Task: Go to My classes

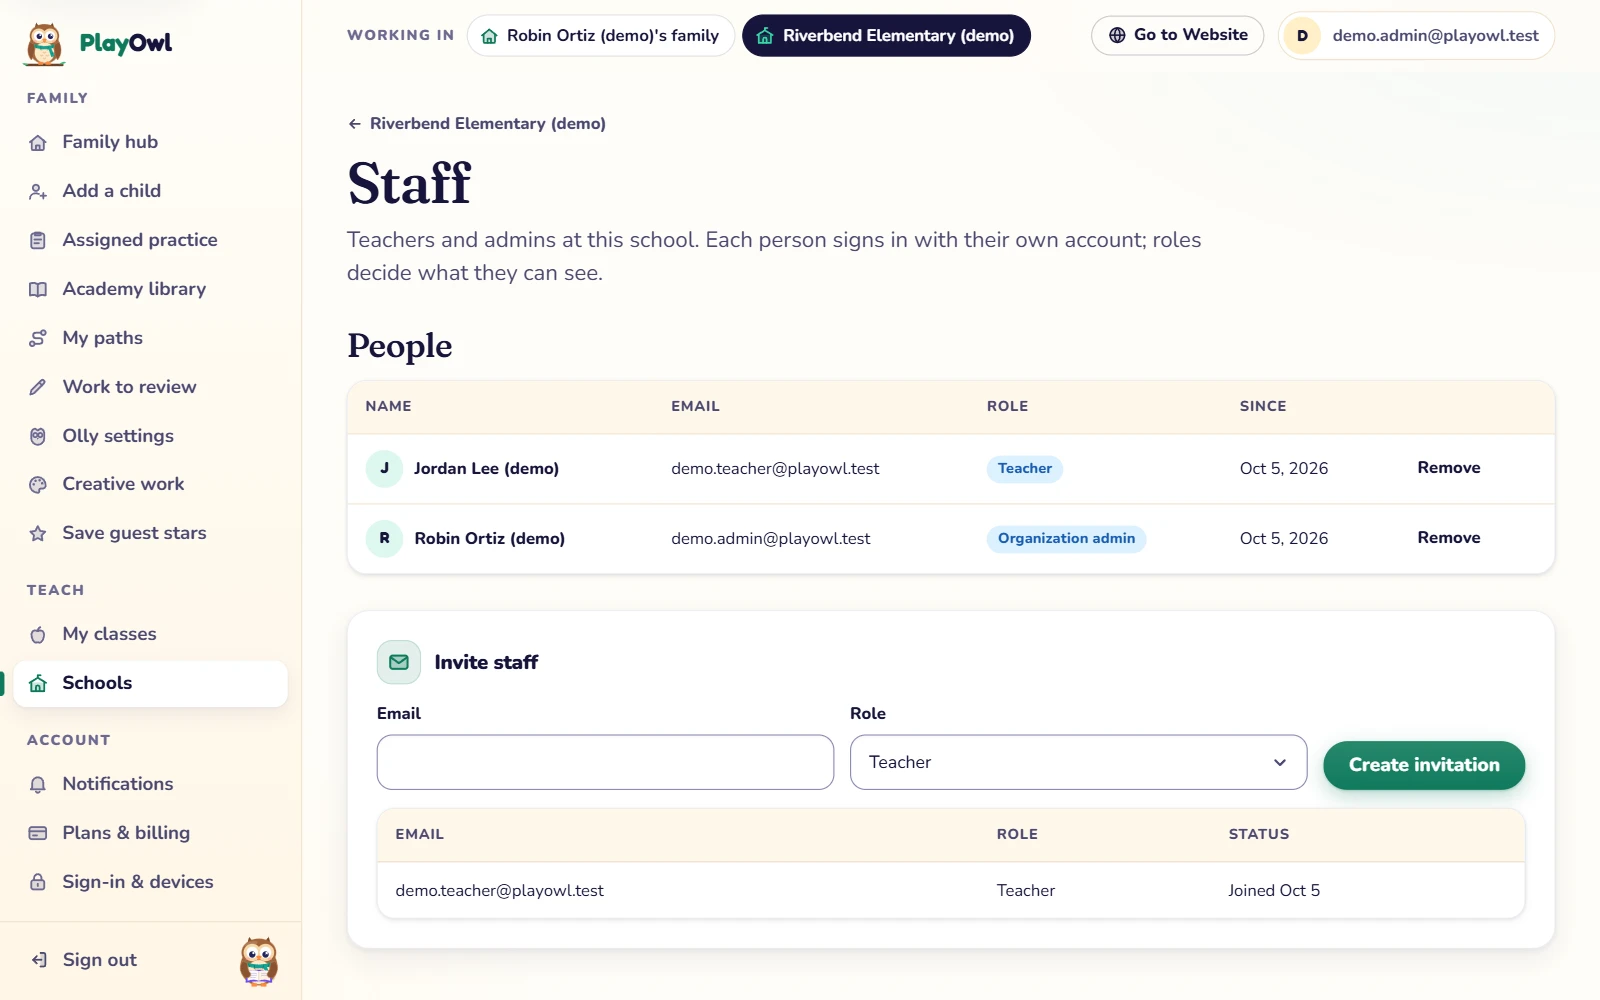Action: coord(151,634)
